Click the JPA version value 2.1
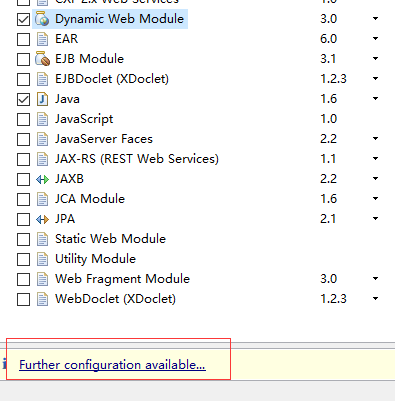 [328, 219]
